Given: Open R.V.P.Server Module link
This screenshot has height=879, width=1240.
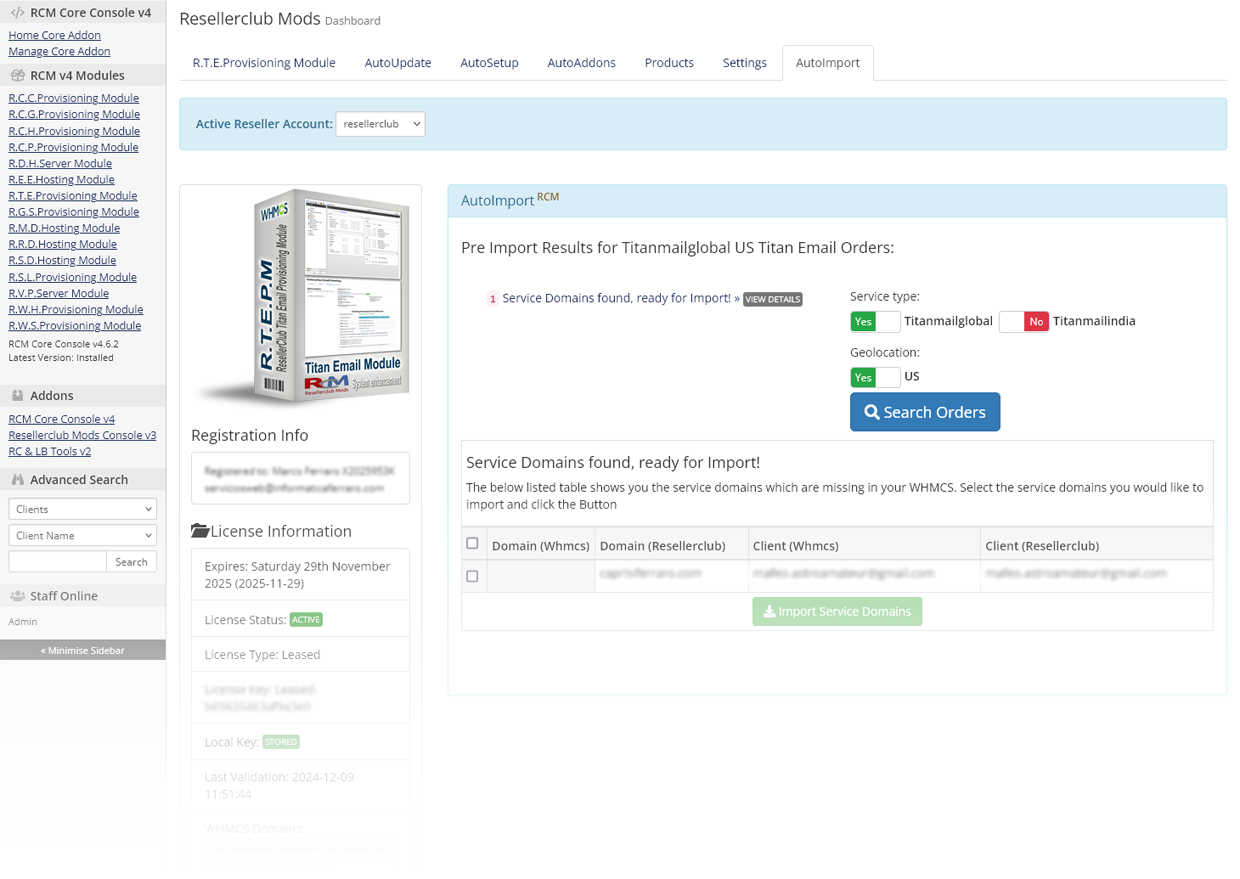Looking at the screenshot, I should coord(59,293).
